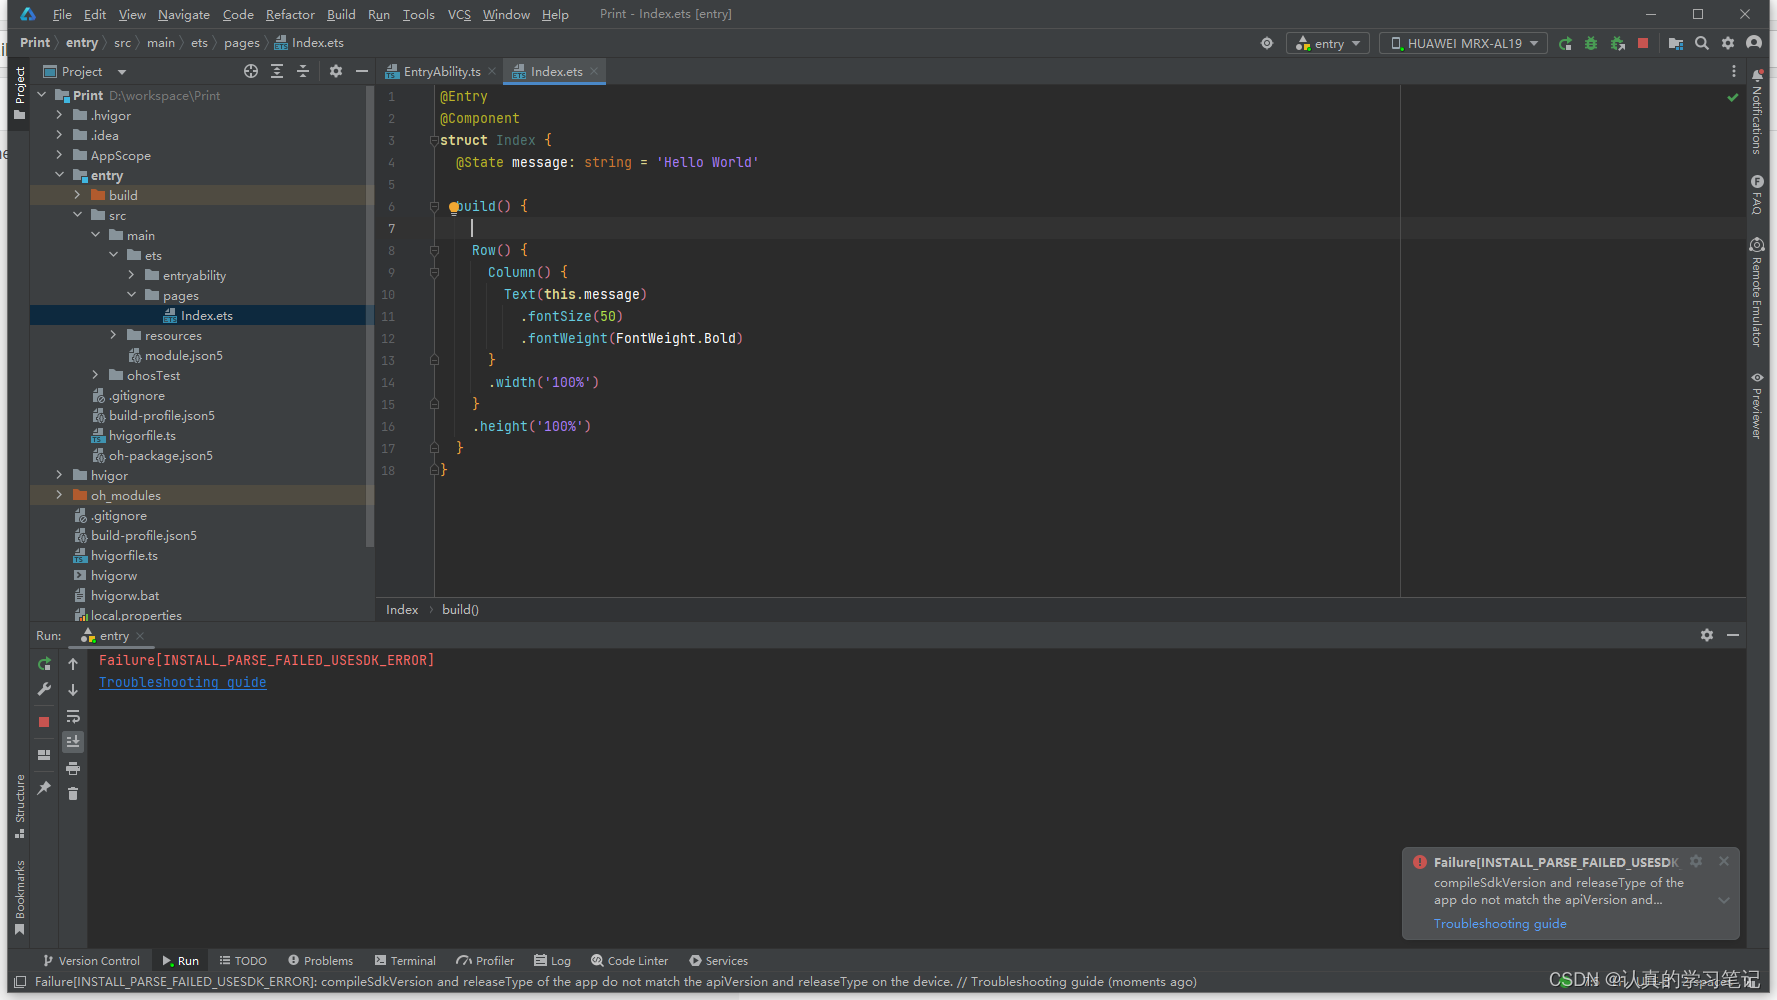Open the Settings gear in the top toolbar

pos(1728,43)
